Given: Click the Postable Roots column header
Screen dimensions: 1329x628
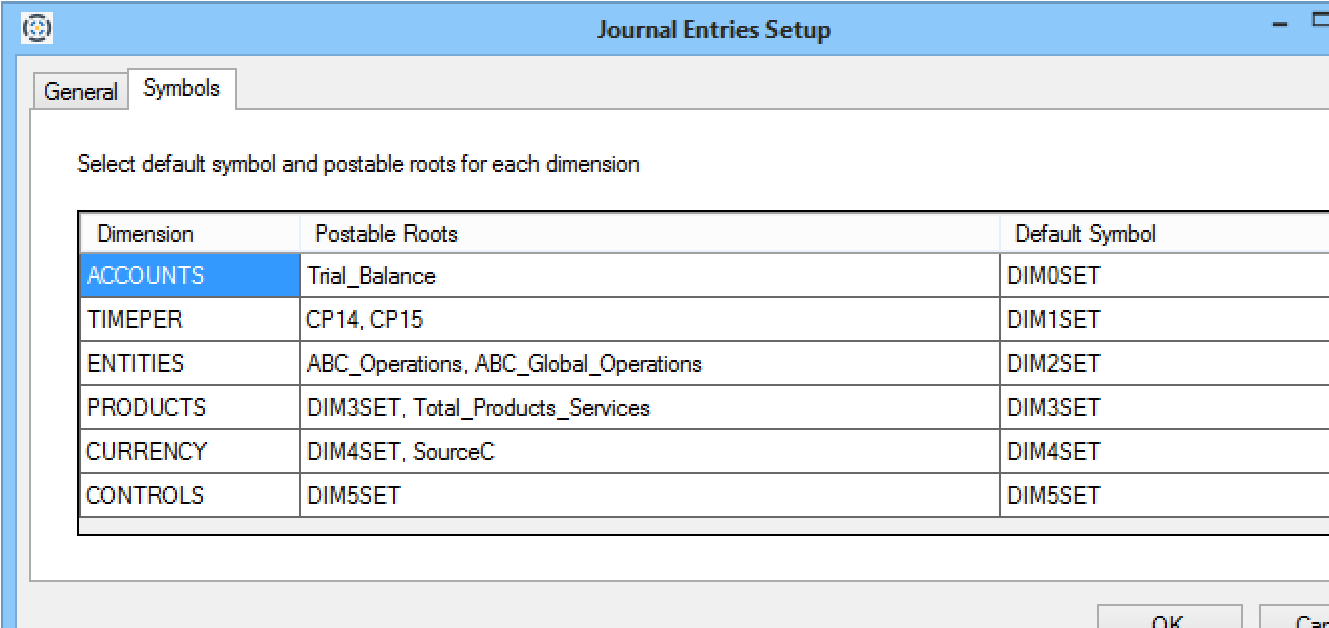Looking at the screenshot, I should pyautogui.click(x=649, y=234).
